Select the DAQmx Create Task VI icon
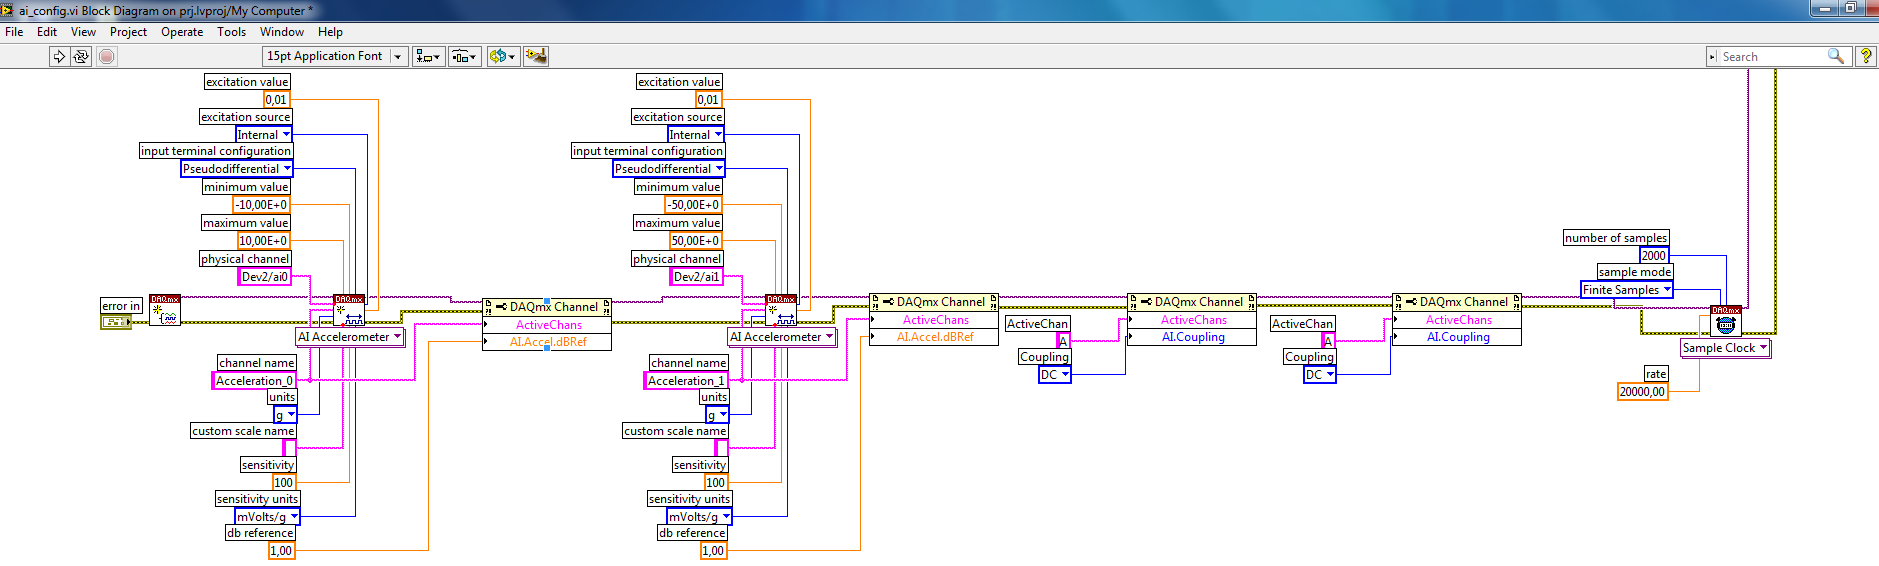 pyautogui.click(x=165, y=310)
